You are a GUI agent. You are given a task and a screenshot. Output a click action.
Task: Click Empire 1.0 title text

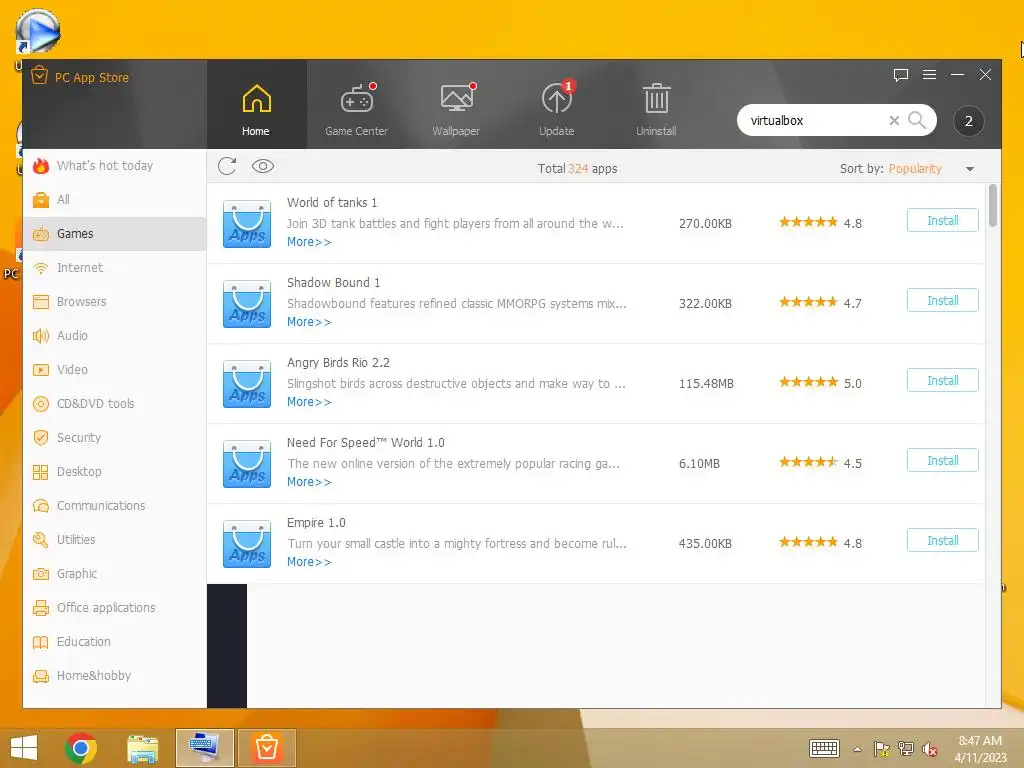[316, 522]
